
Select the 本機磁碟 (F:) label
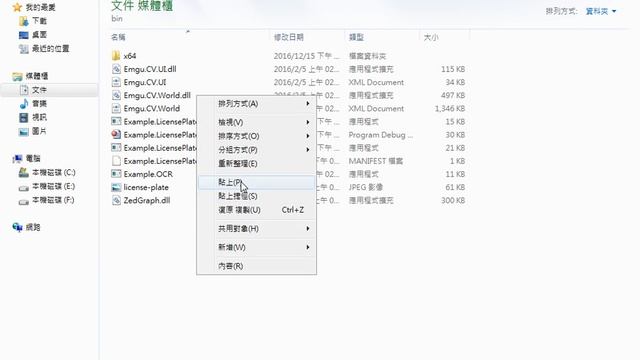53,201
